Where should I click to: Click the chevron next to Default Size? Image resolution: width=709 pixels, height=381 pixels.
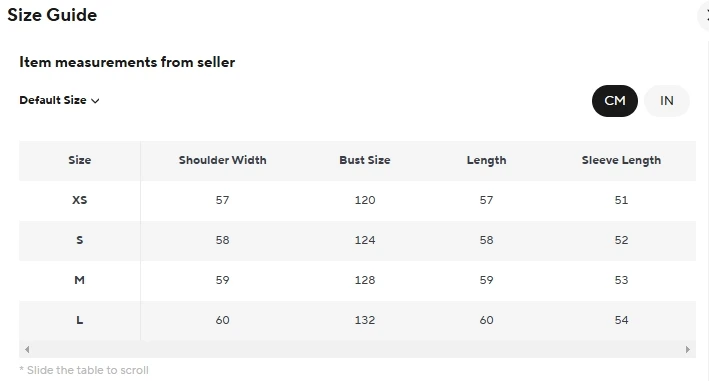click(x=95, y=101)
